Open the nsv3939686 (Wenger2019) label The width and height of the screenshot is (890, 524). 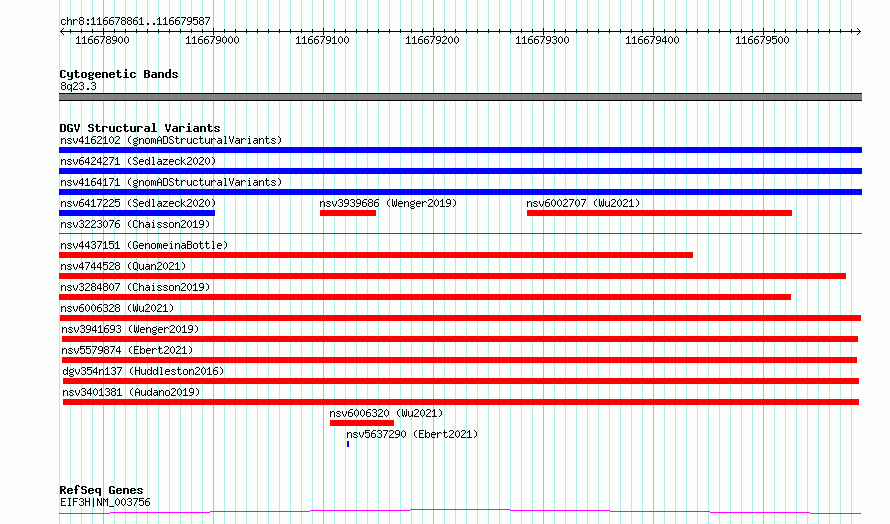click(388, 203)
